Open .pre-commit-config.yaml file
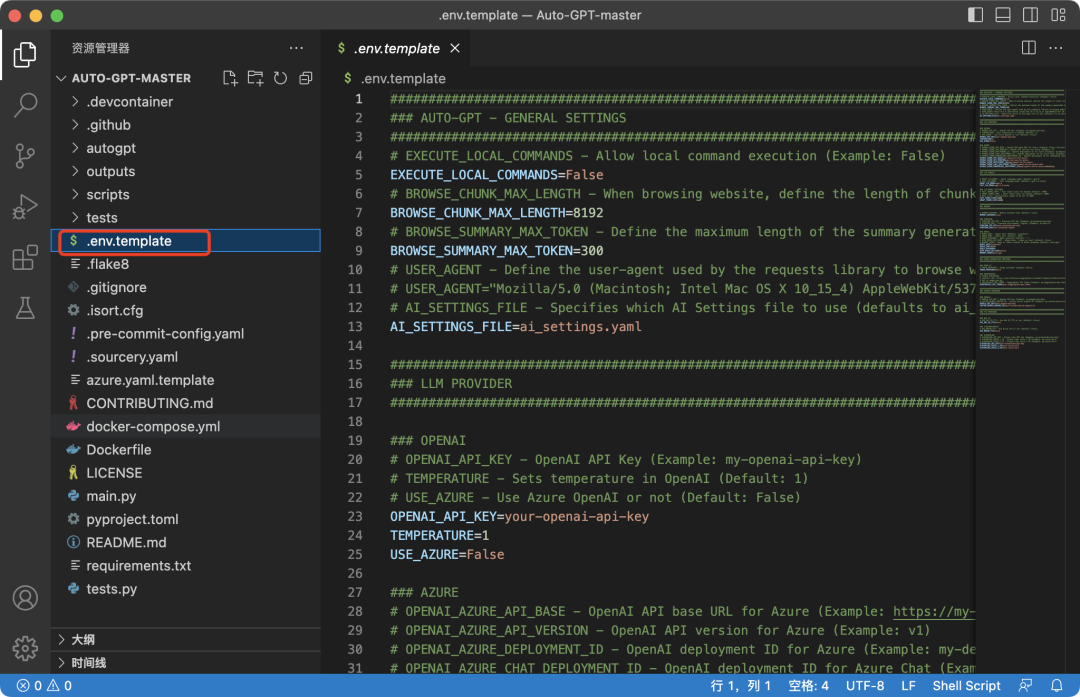1080x697 pixels. pyautogui.click(x=186, y=333)
